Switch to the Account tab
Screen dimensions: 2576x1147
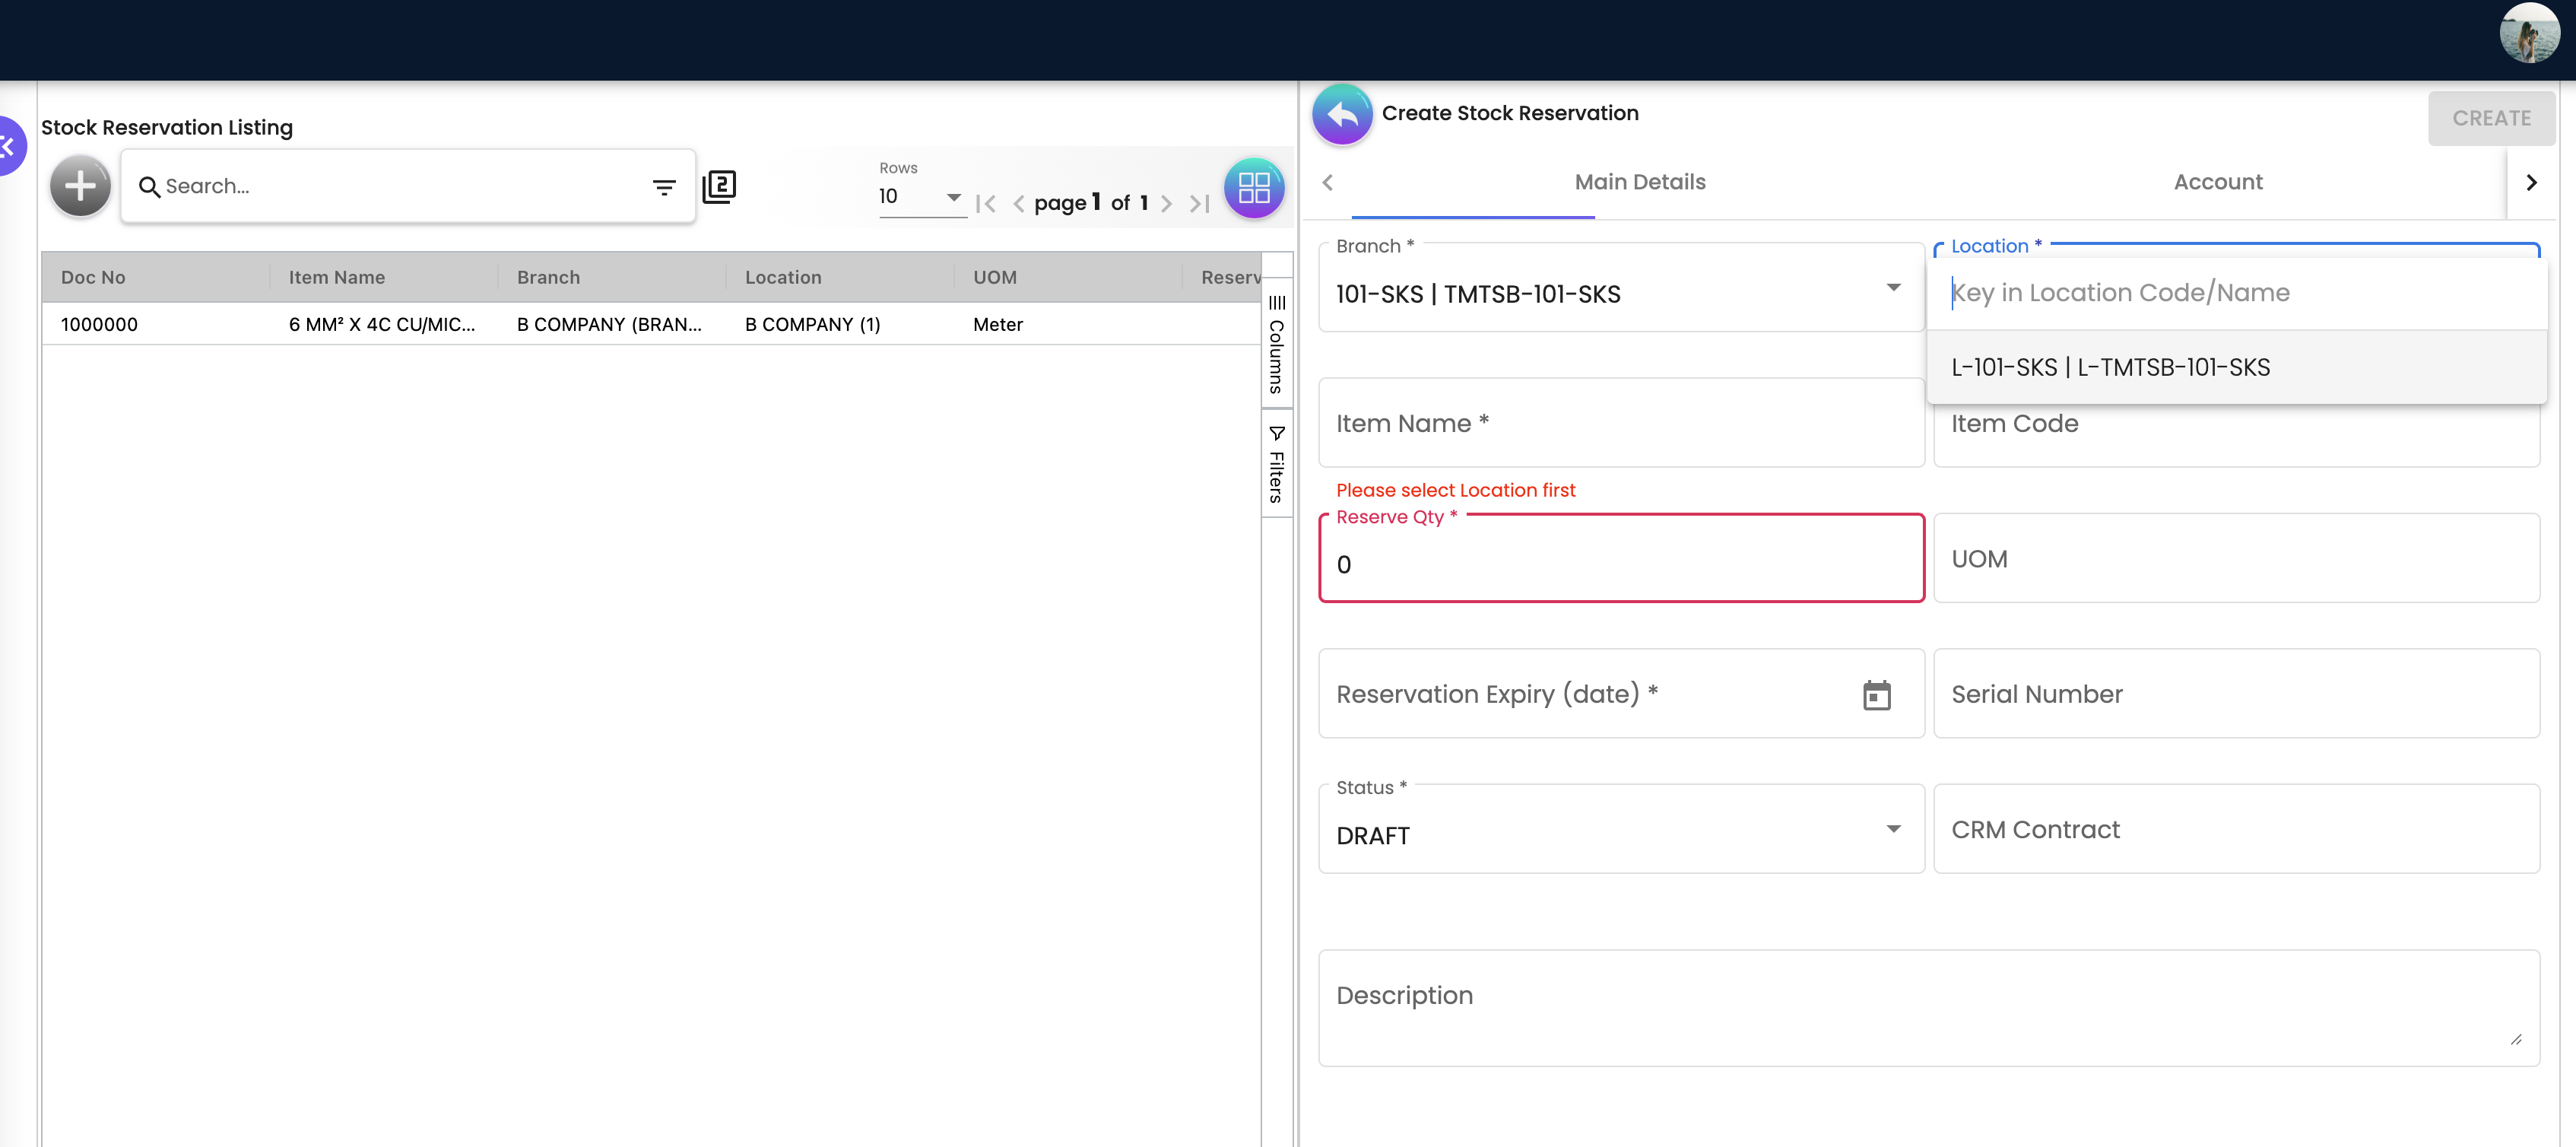[2217, 182]
